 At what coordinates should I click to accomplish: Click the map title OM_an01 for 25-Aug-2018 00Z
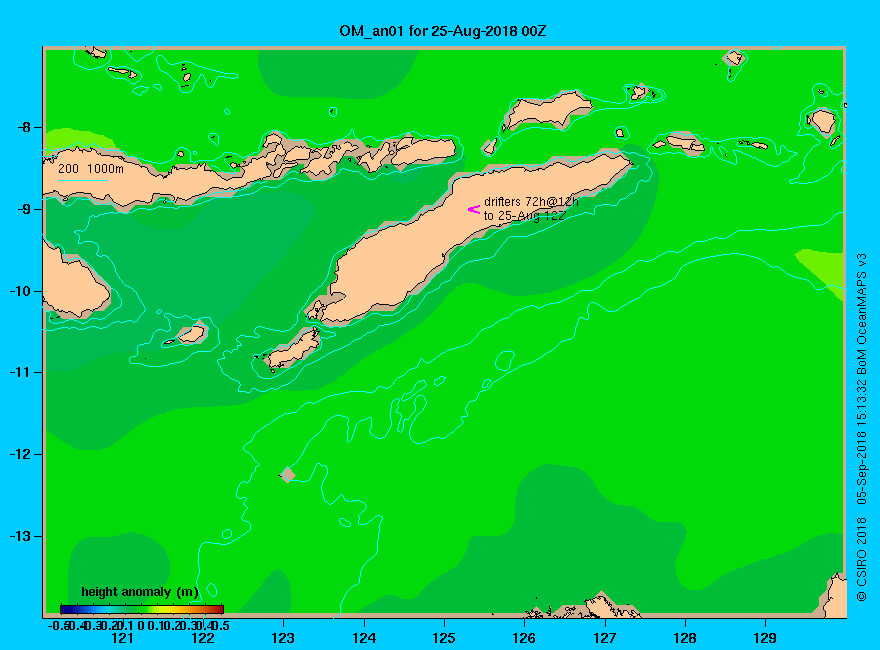pyautogui.click(x=442, y=31)
